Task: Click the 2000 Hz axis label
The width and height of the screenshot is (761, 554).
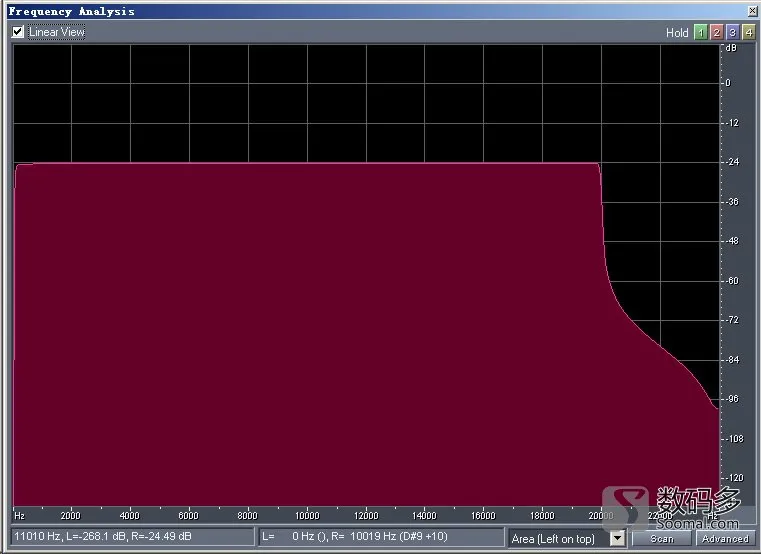Action: point(71,516)
